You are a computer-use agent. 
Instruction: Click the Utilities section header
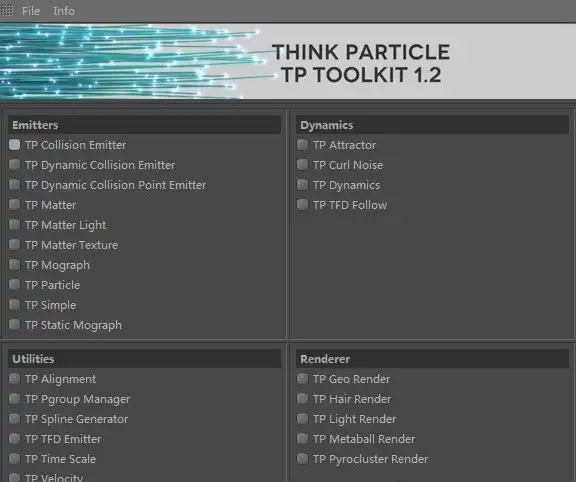[144, 359]
